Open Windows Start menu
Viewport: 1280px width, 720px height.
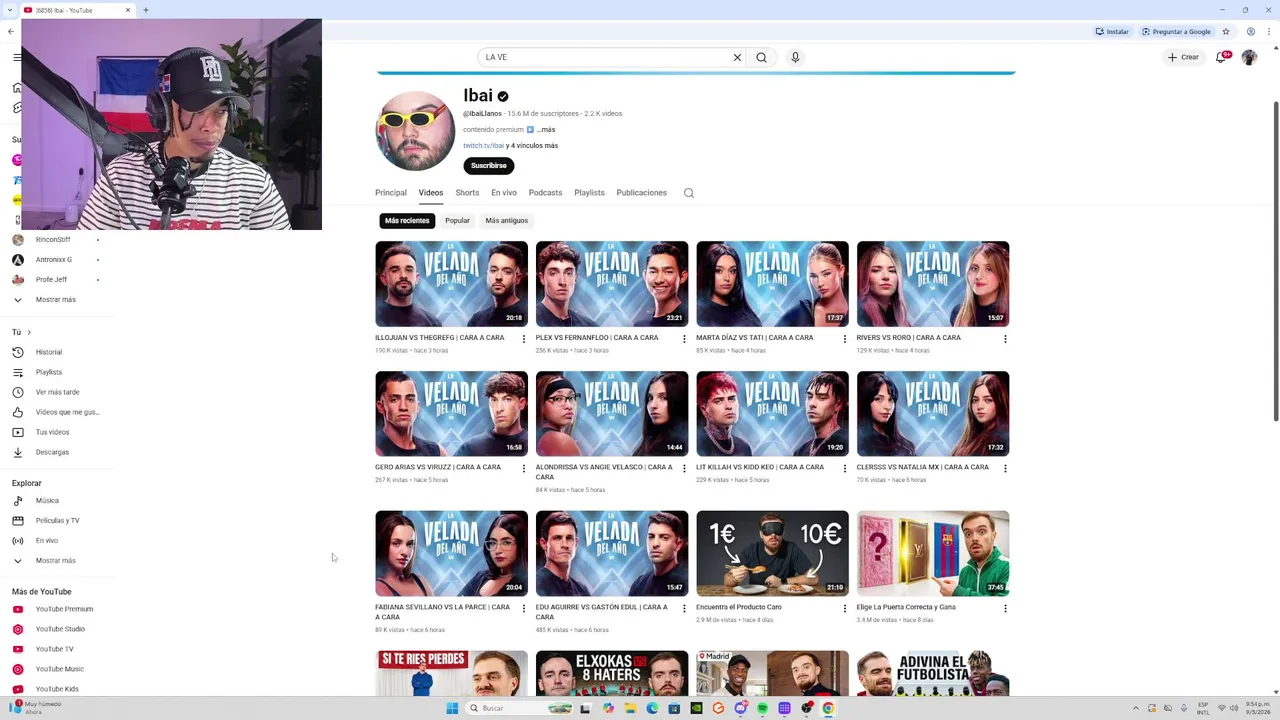452,708
